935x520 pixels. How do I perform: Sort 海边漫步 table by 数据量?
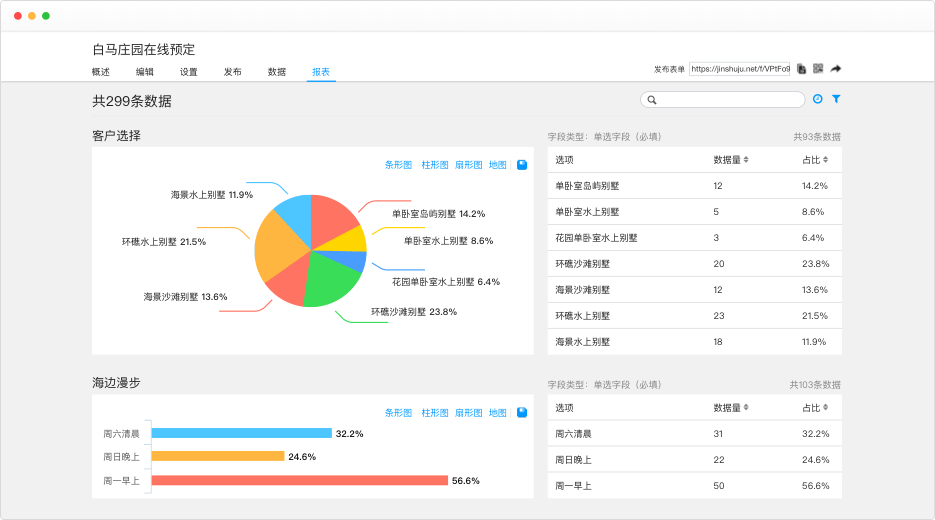pos(731,408)
